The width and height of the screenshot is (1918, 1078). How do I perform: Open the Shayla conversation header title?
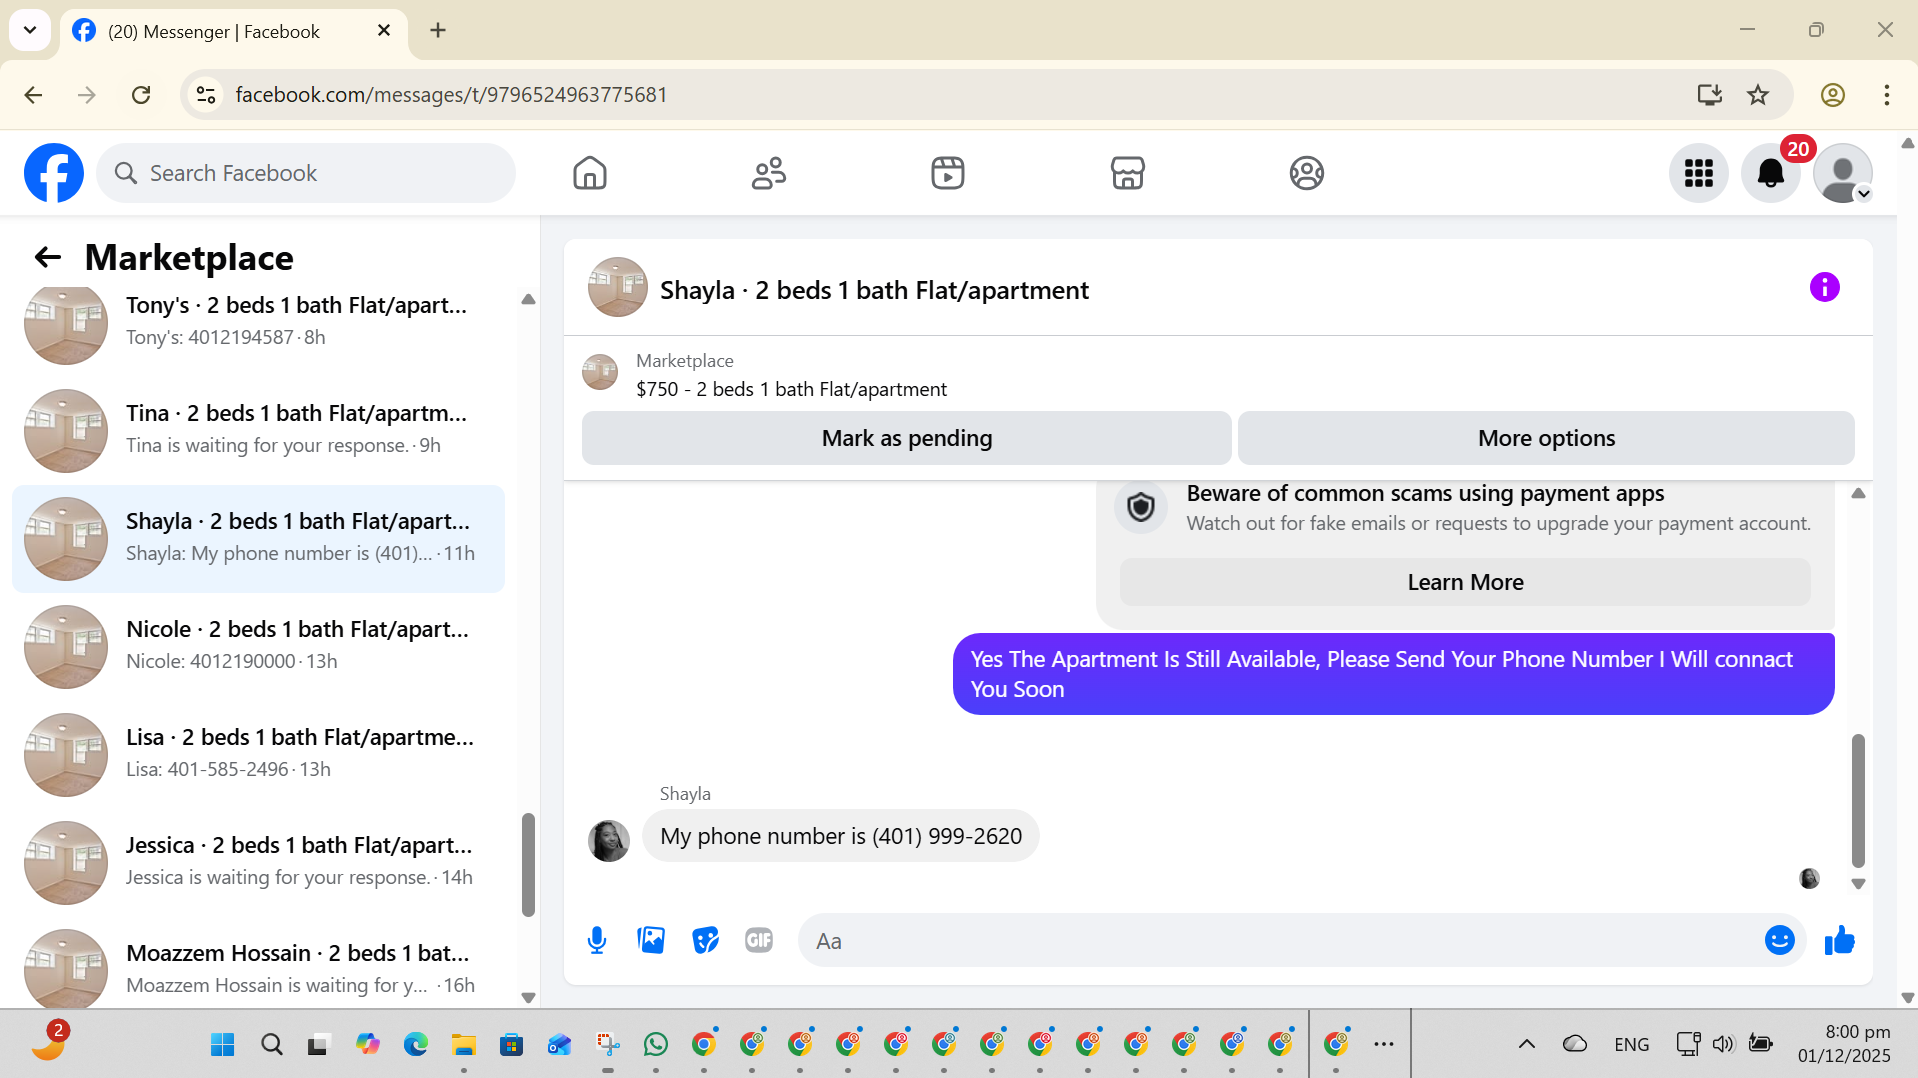click(874, 290)
